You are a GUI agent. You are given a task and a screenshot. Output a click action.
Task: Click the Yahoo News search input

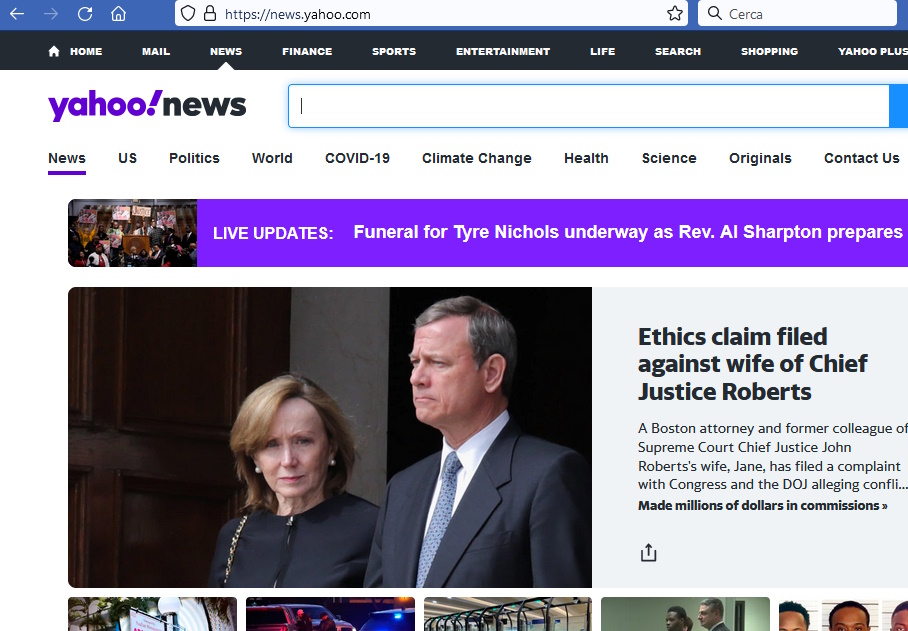click(588, 106)
